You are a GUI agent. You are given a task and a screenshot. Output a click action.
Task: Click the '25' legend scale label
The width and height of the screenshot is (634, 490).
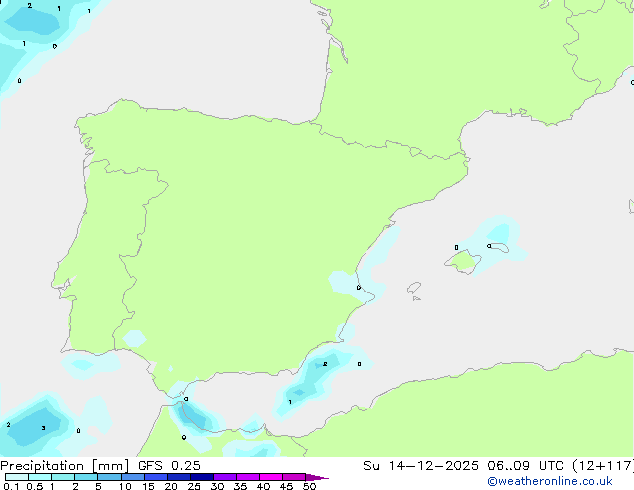(x=194, y=486)
